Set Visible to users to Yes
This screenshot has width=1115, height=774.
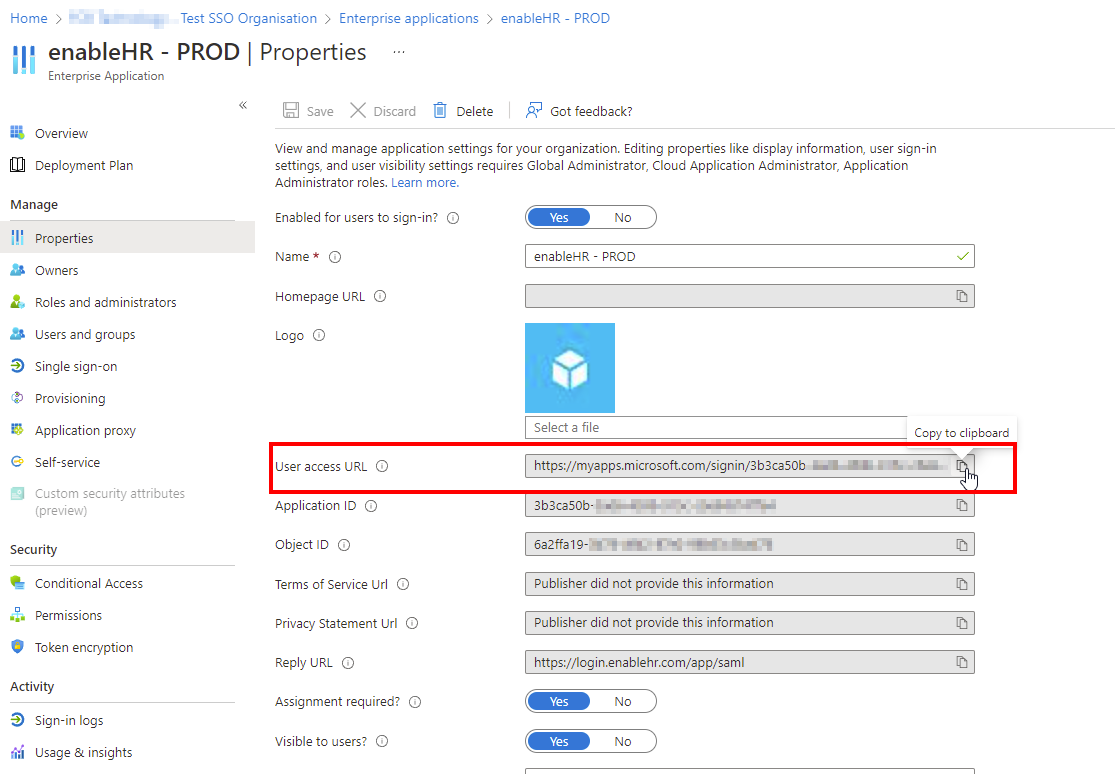click(x=558, y=741)
